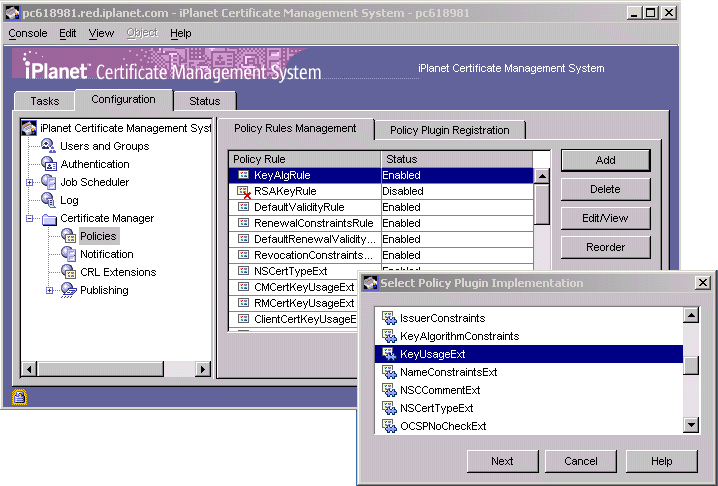Click the Policies node icon

[69, 236]
